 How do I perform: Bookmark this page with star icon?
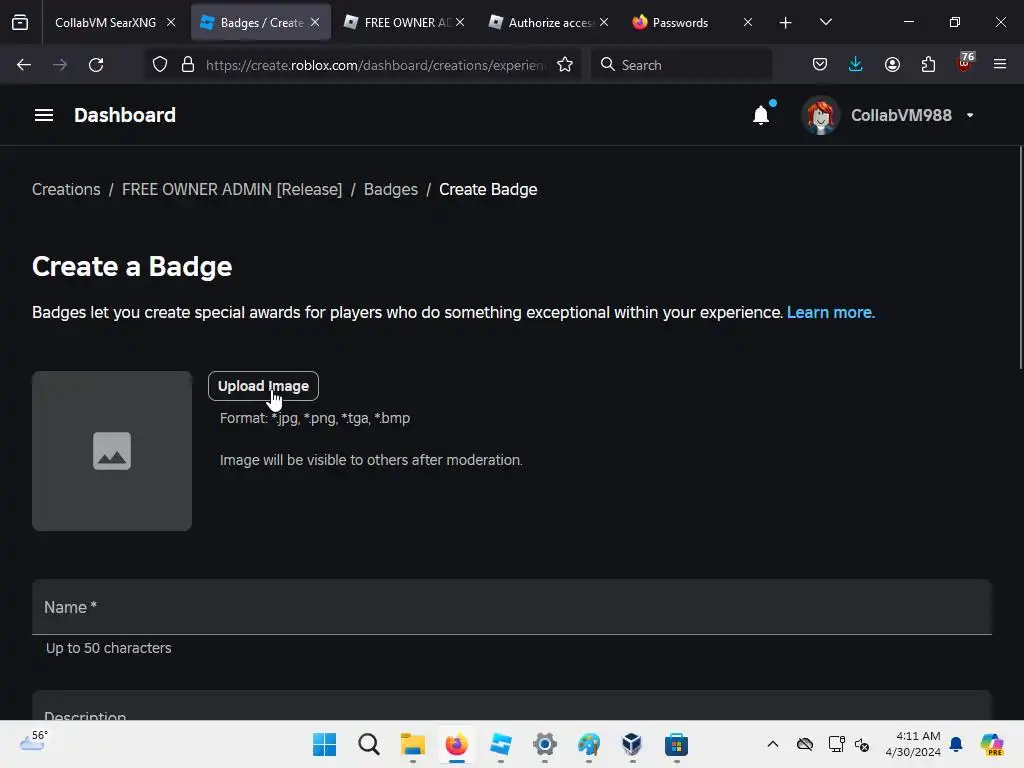[x=565, y=65]
